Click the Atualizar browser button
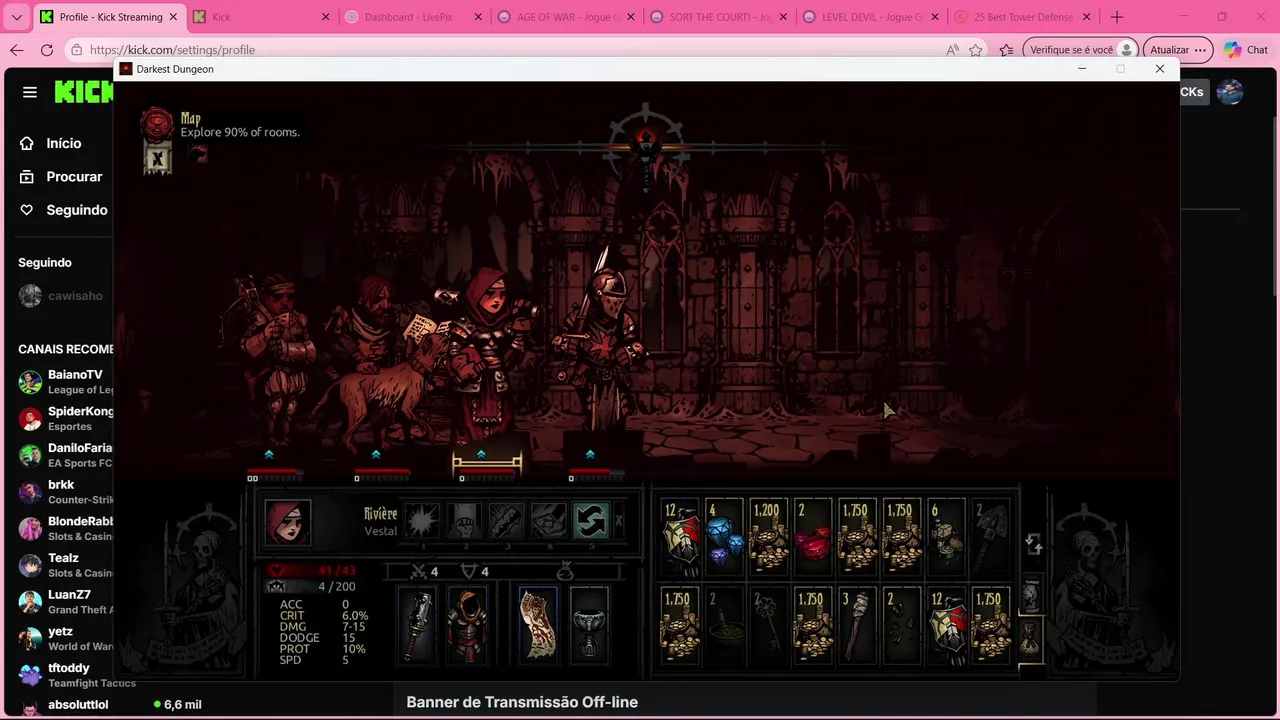Image resolution: width=1280 pixels, height=720 pixels. pos(1177,50)
